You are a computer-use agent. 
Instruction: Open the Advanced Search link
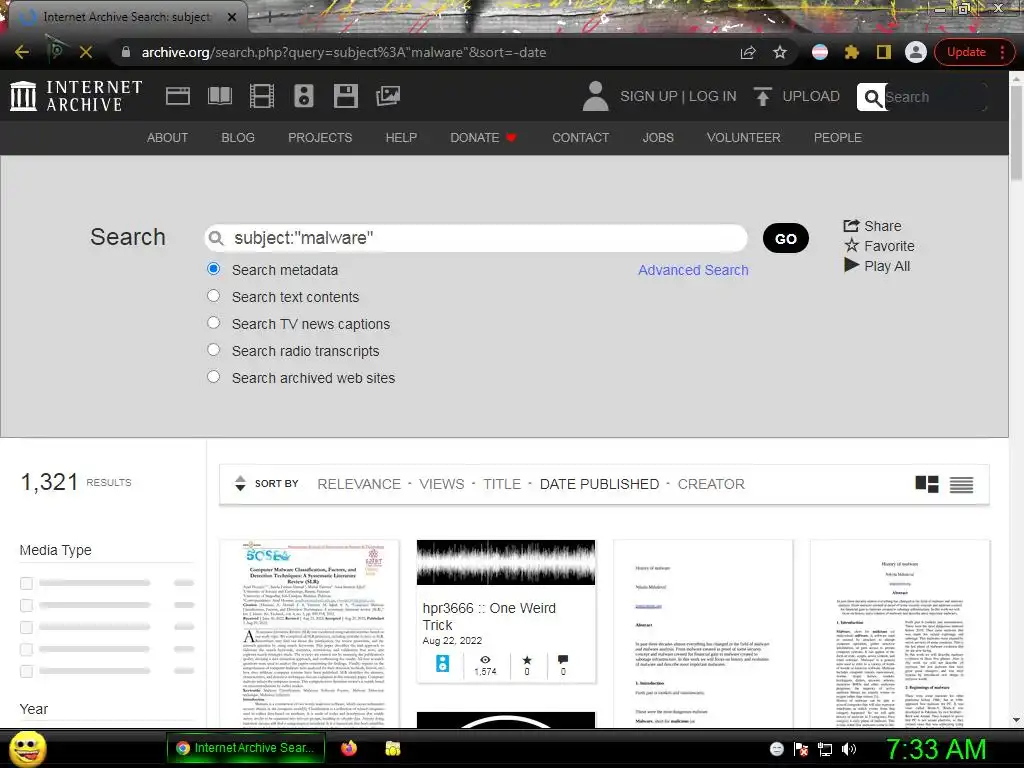click(693, 270)
